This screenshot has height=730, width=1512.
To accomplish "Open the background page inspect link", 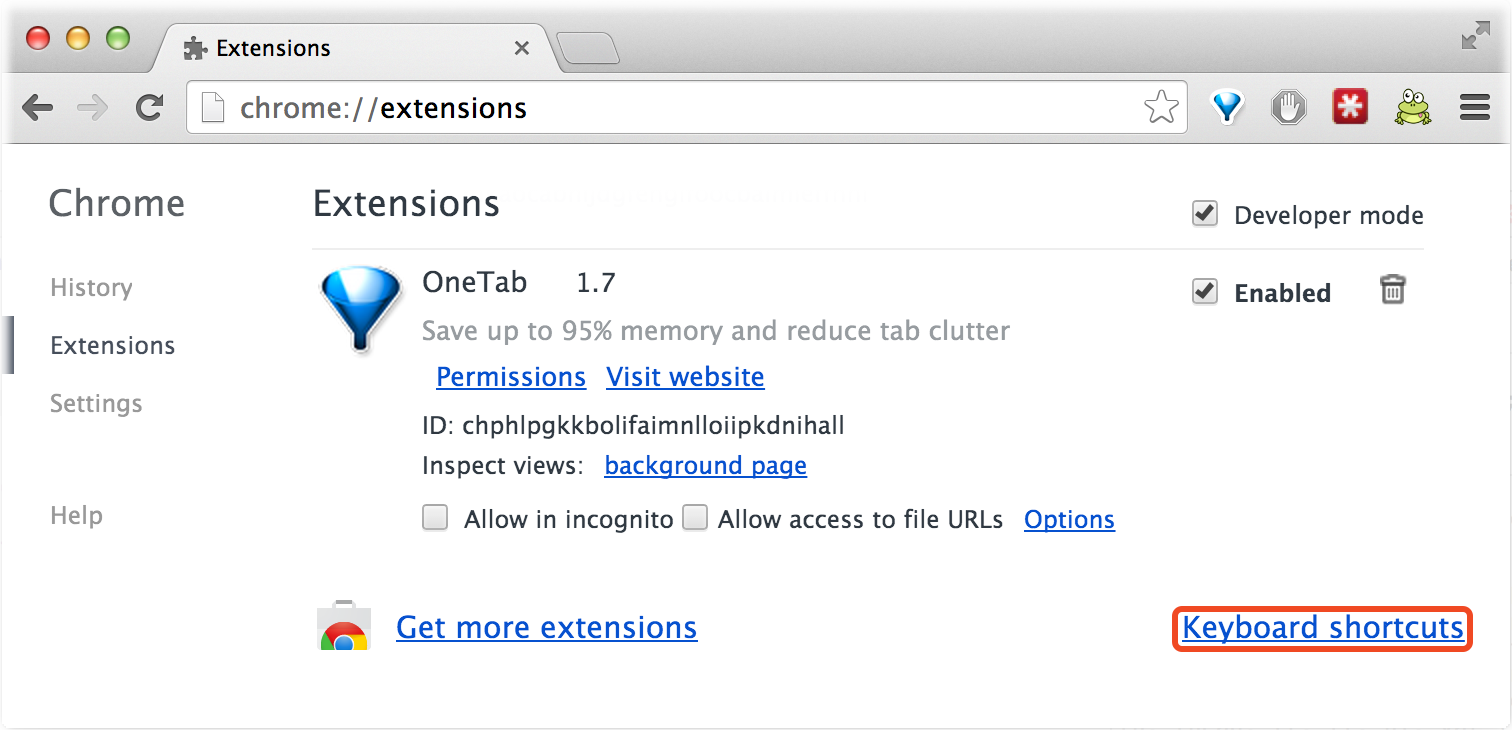I will (706, 466).
